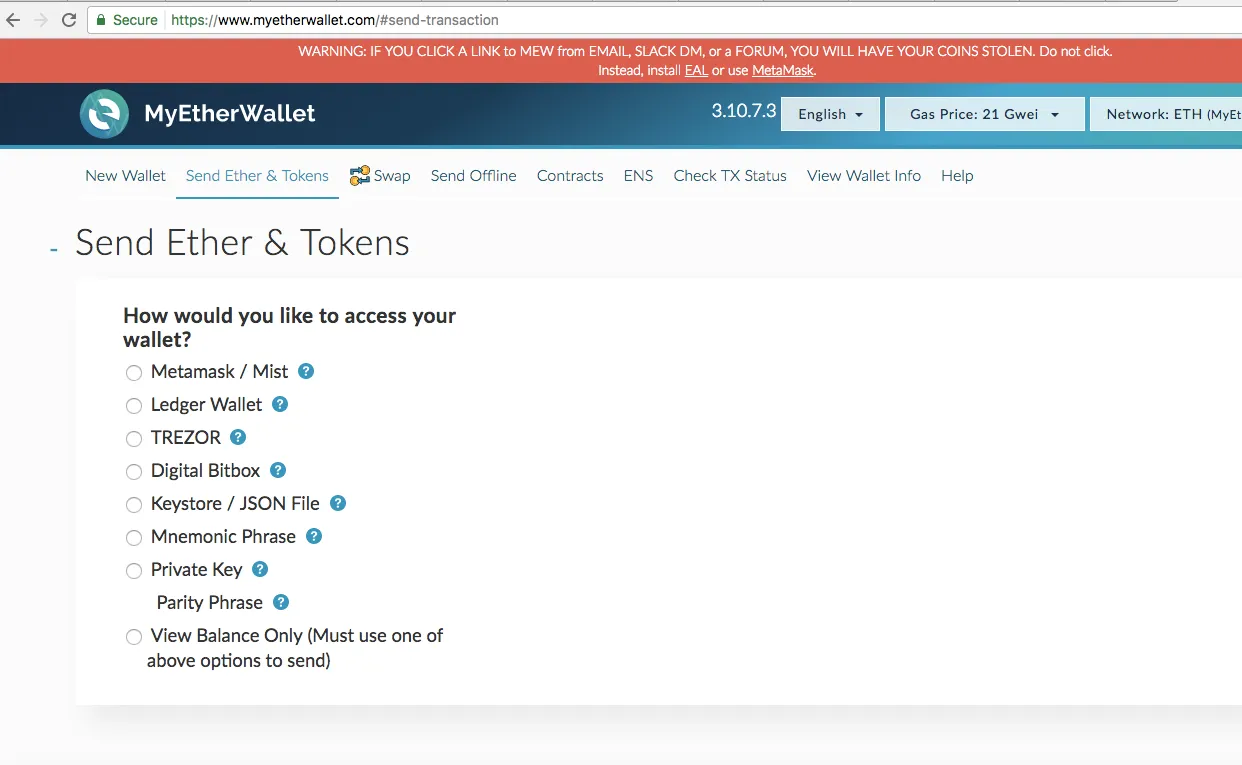The height and width of the screenshot is (765, 1242).
Task: Open Send Ether & Tokens tab
Action: (x=257, y=176)
